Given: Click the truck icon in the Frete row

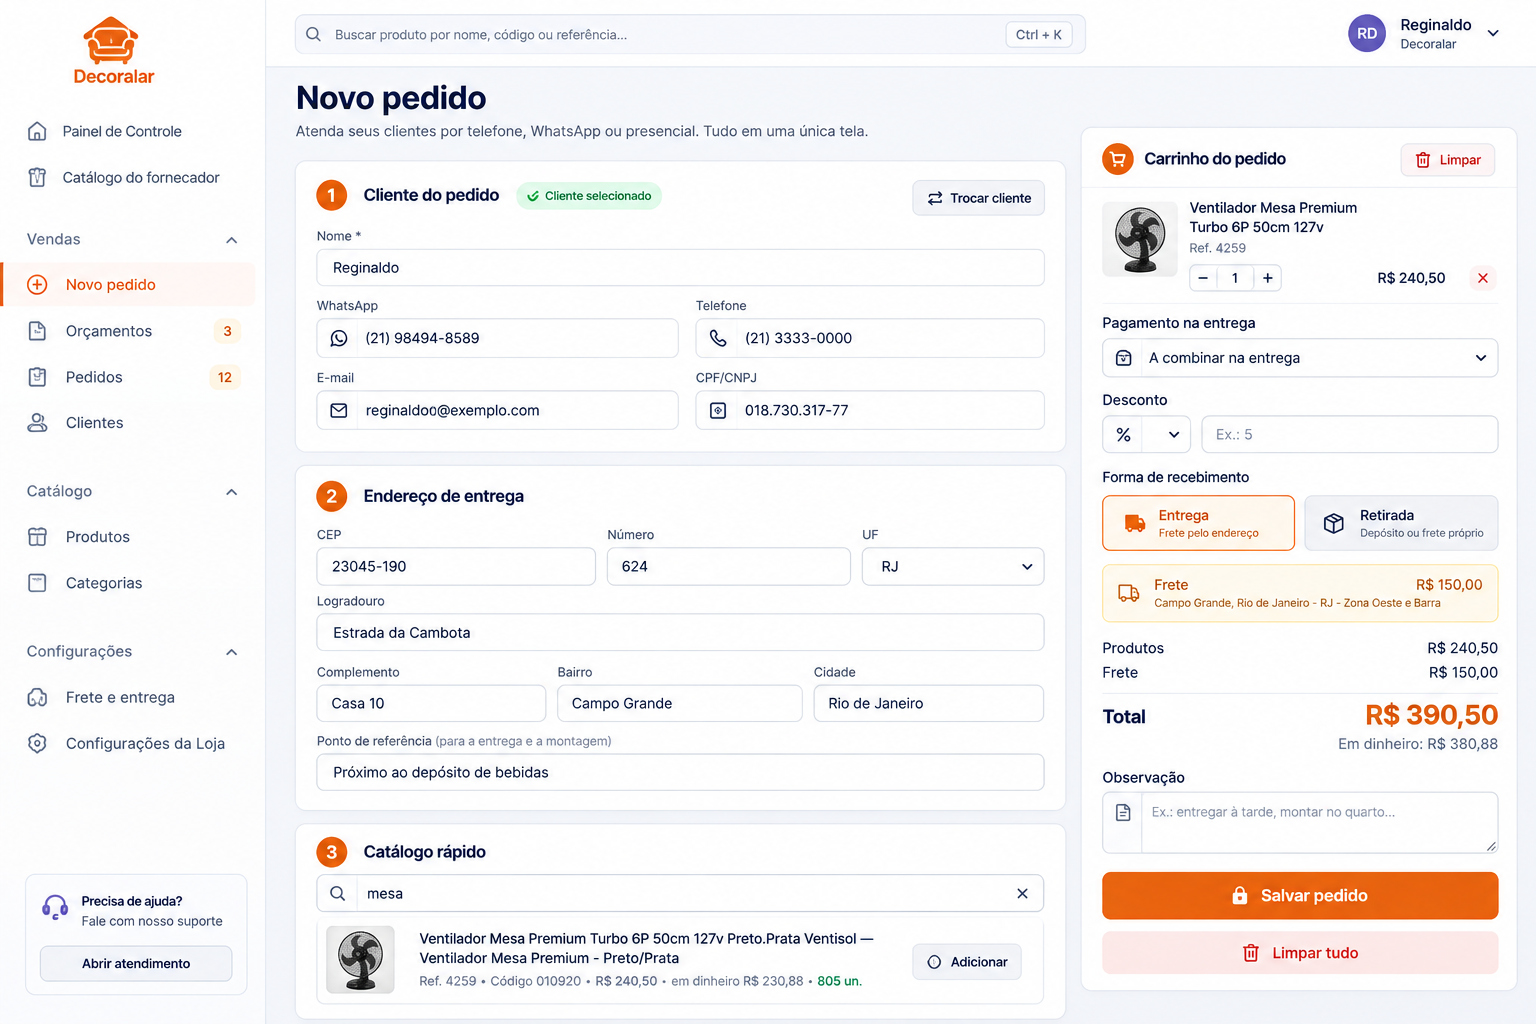Looking at the screenshot, I should [1129, 593].
